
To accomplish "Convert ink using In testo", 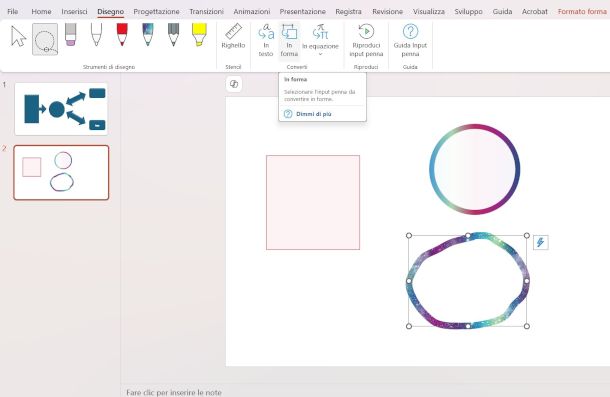I will [x=266, y=40].
